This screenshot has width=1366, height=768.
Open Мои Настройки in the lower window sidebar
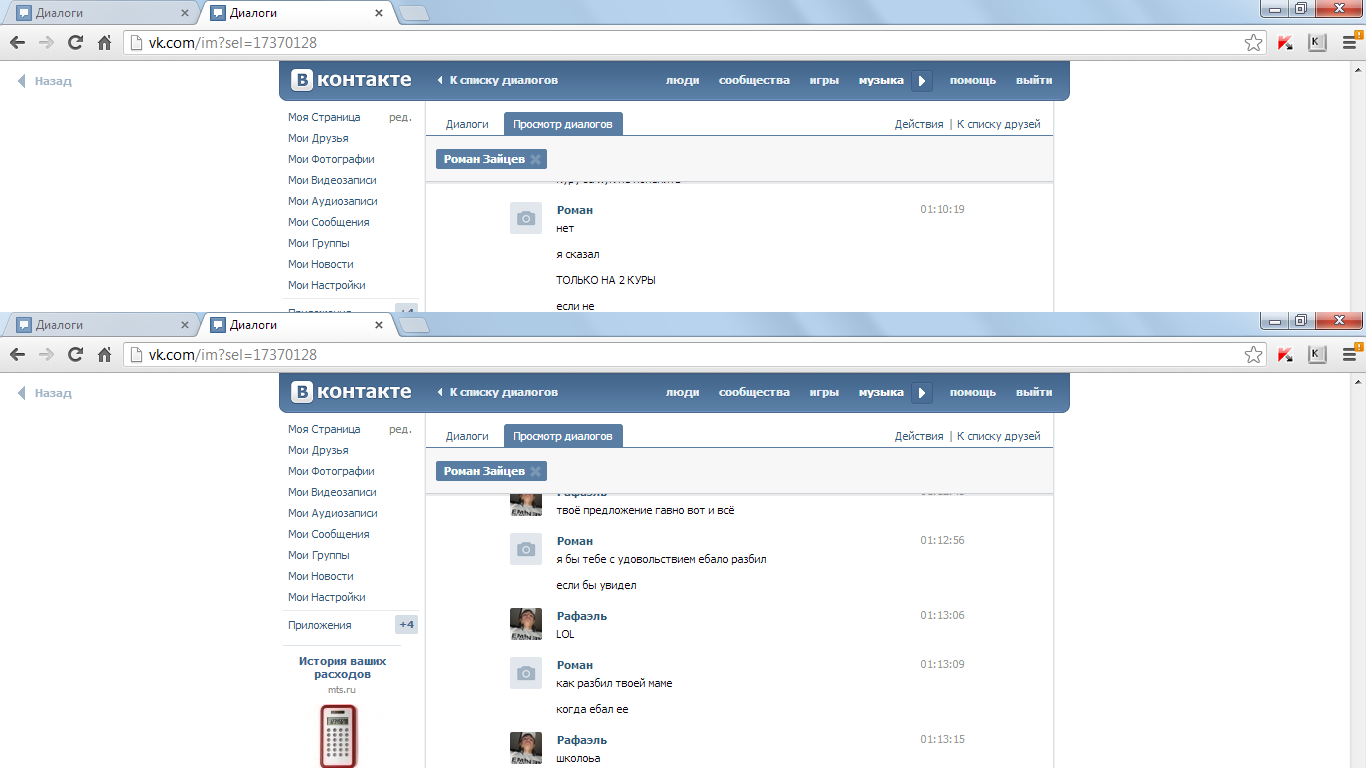click(x=327, y=597)
